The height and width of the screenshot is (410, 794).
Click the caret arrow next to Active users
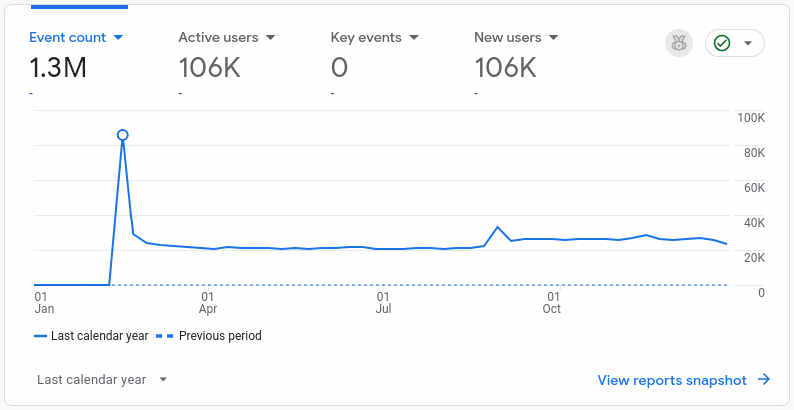[x=270, y=38]
